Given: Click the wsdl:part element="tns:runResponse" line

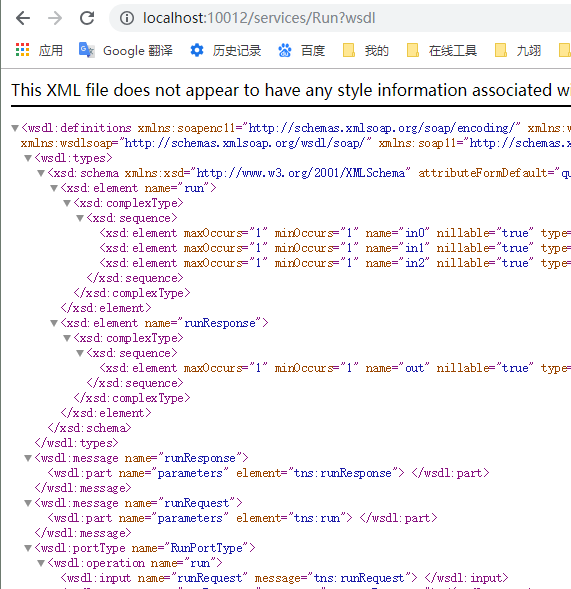Looking at the screenshot, I should pyautogui.click(x=269, y=473).
